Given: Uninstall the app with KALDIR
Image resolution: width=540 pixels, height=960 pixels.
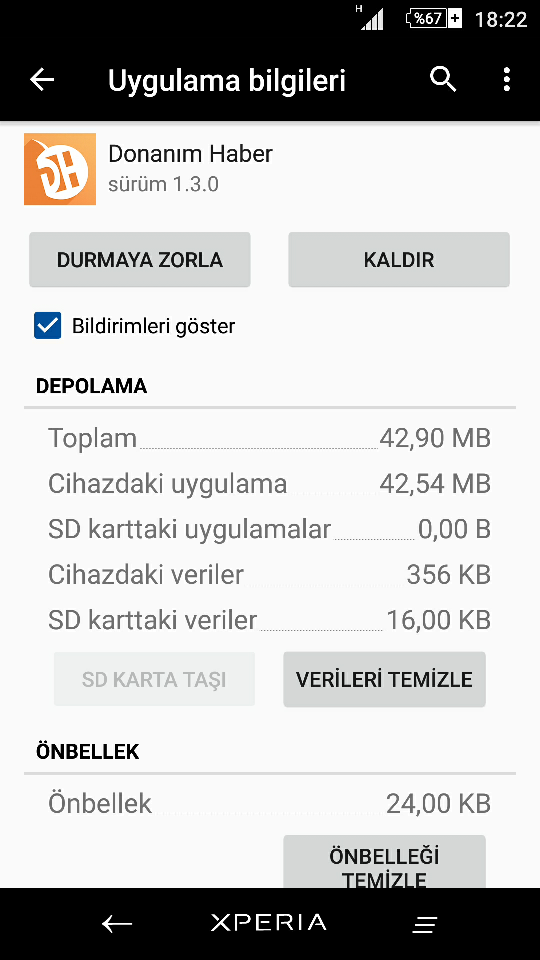Looking at the screenshot, I should [x=399, y=260].
